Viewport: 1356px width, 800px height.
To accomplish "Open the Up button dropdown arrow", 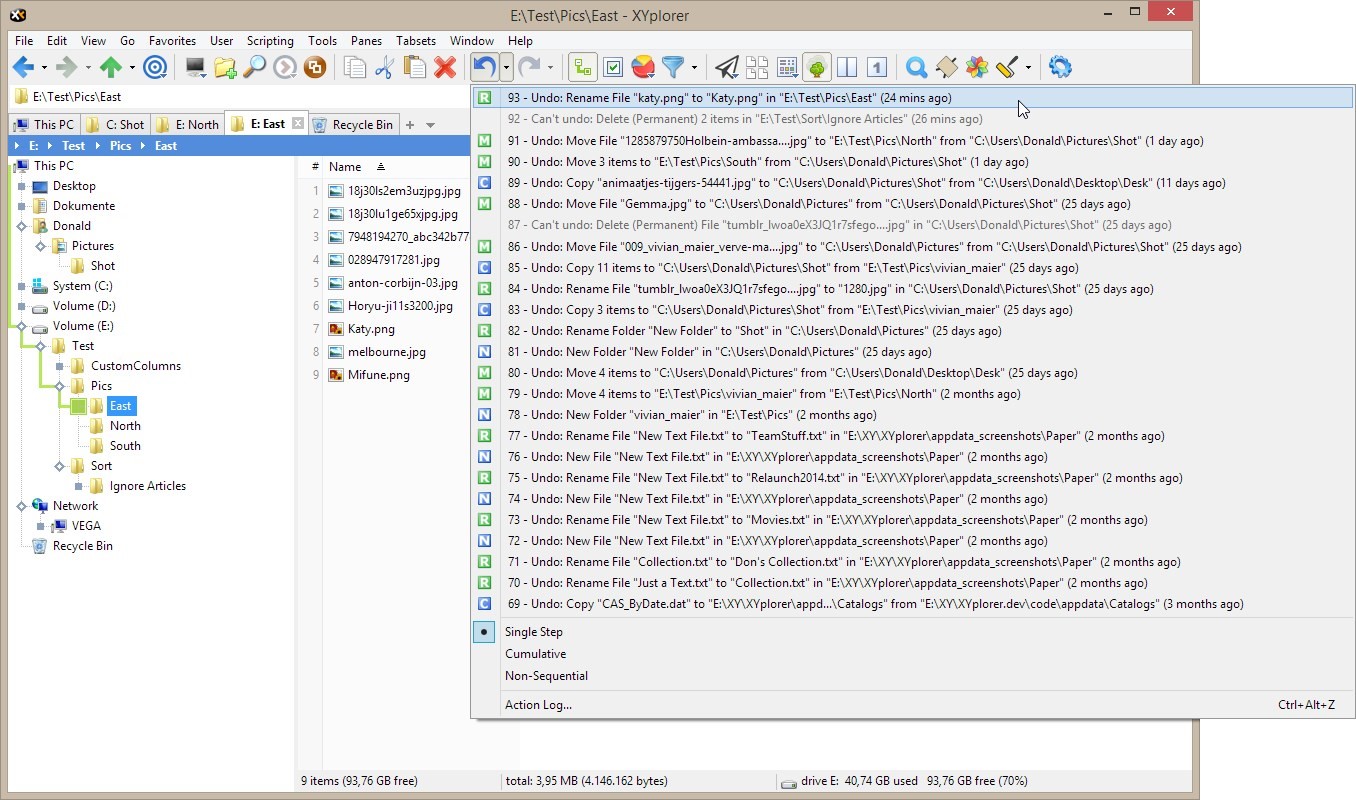I will [x=132, y=68].
